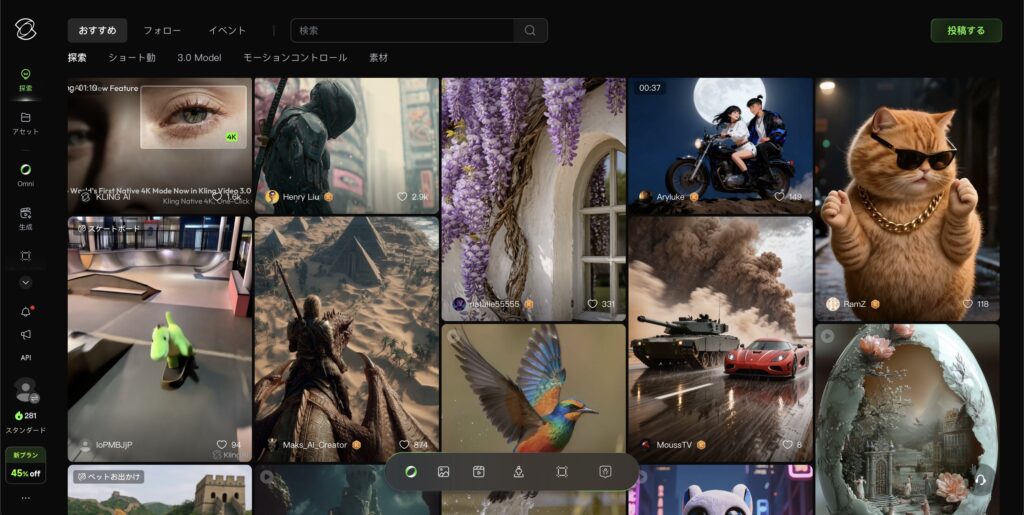This screenshot has height=515, width=1024.
Task: Like the RamZ cat video heart
Action: (x=967, y=304)
